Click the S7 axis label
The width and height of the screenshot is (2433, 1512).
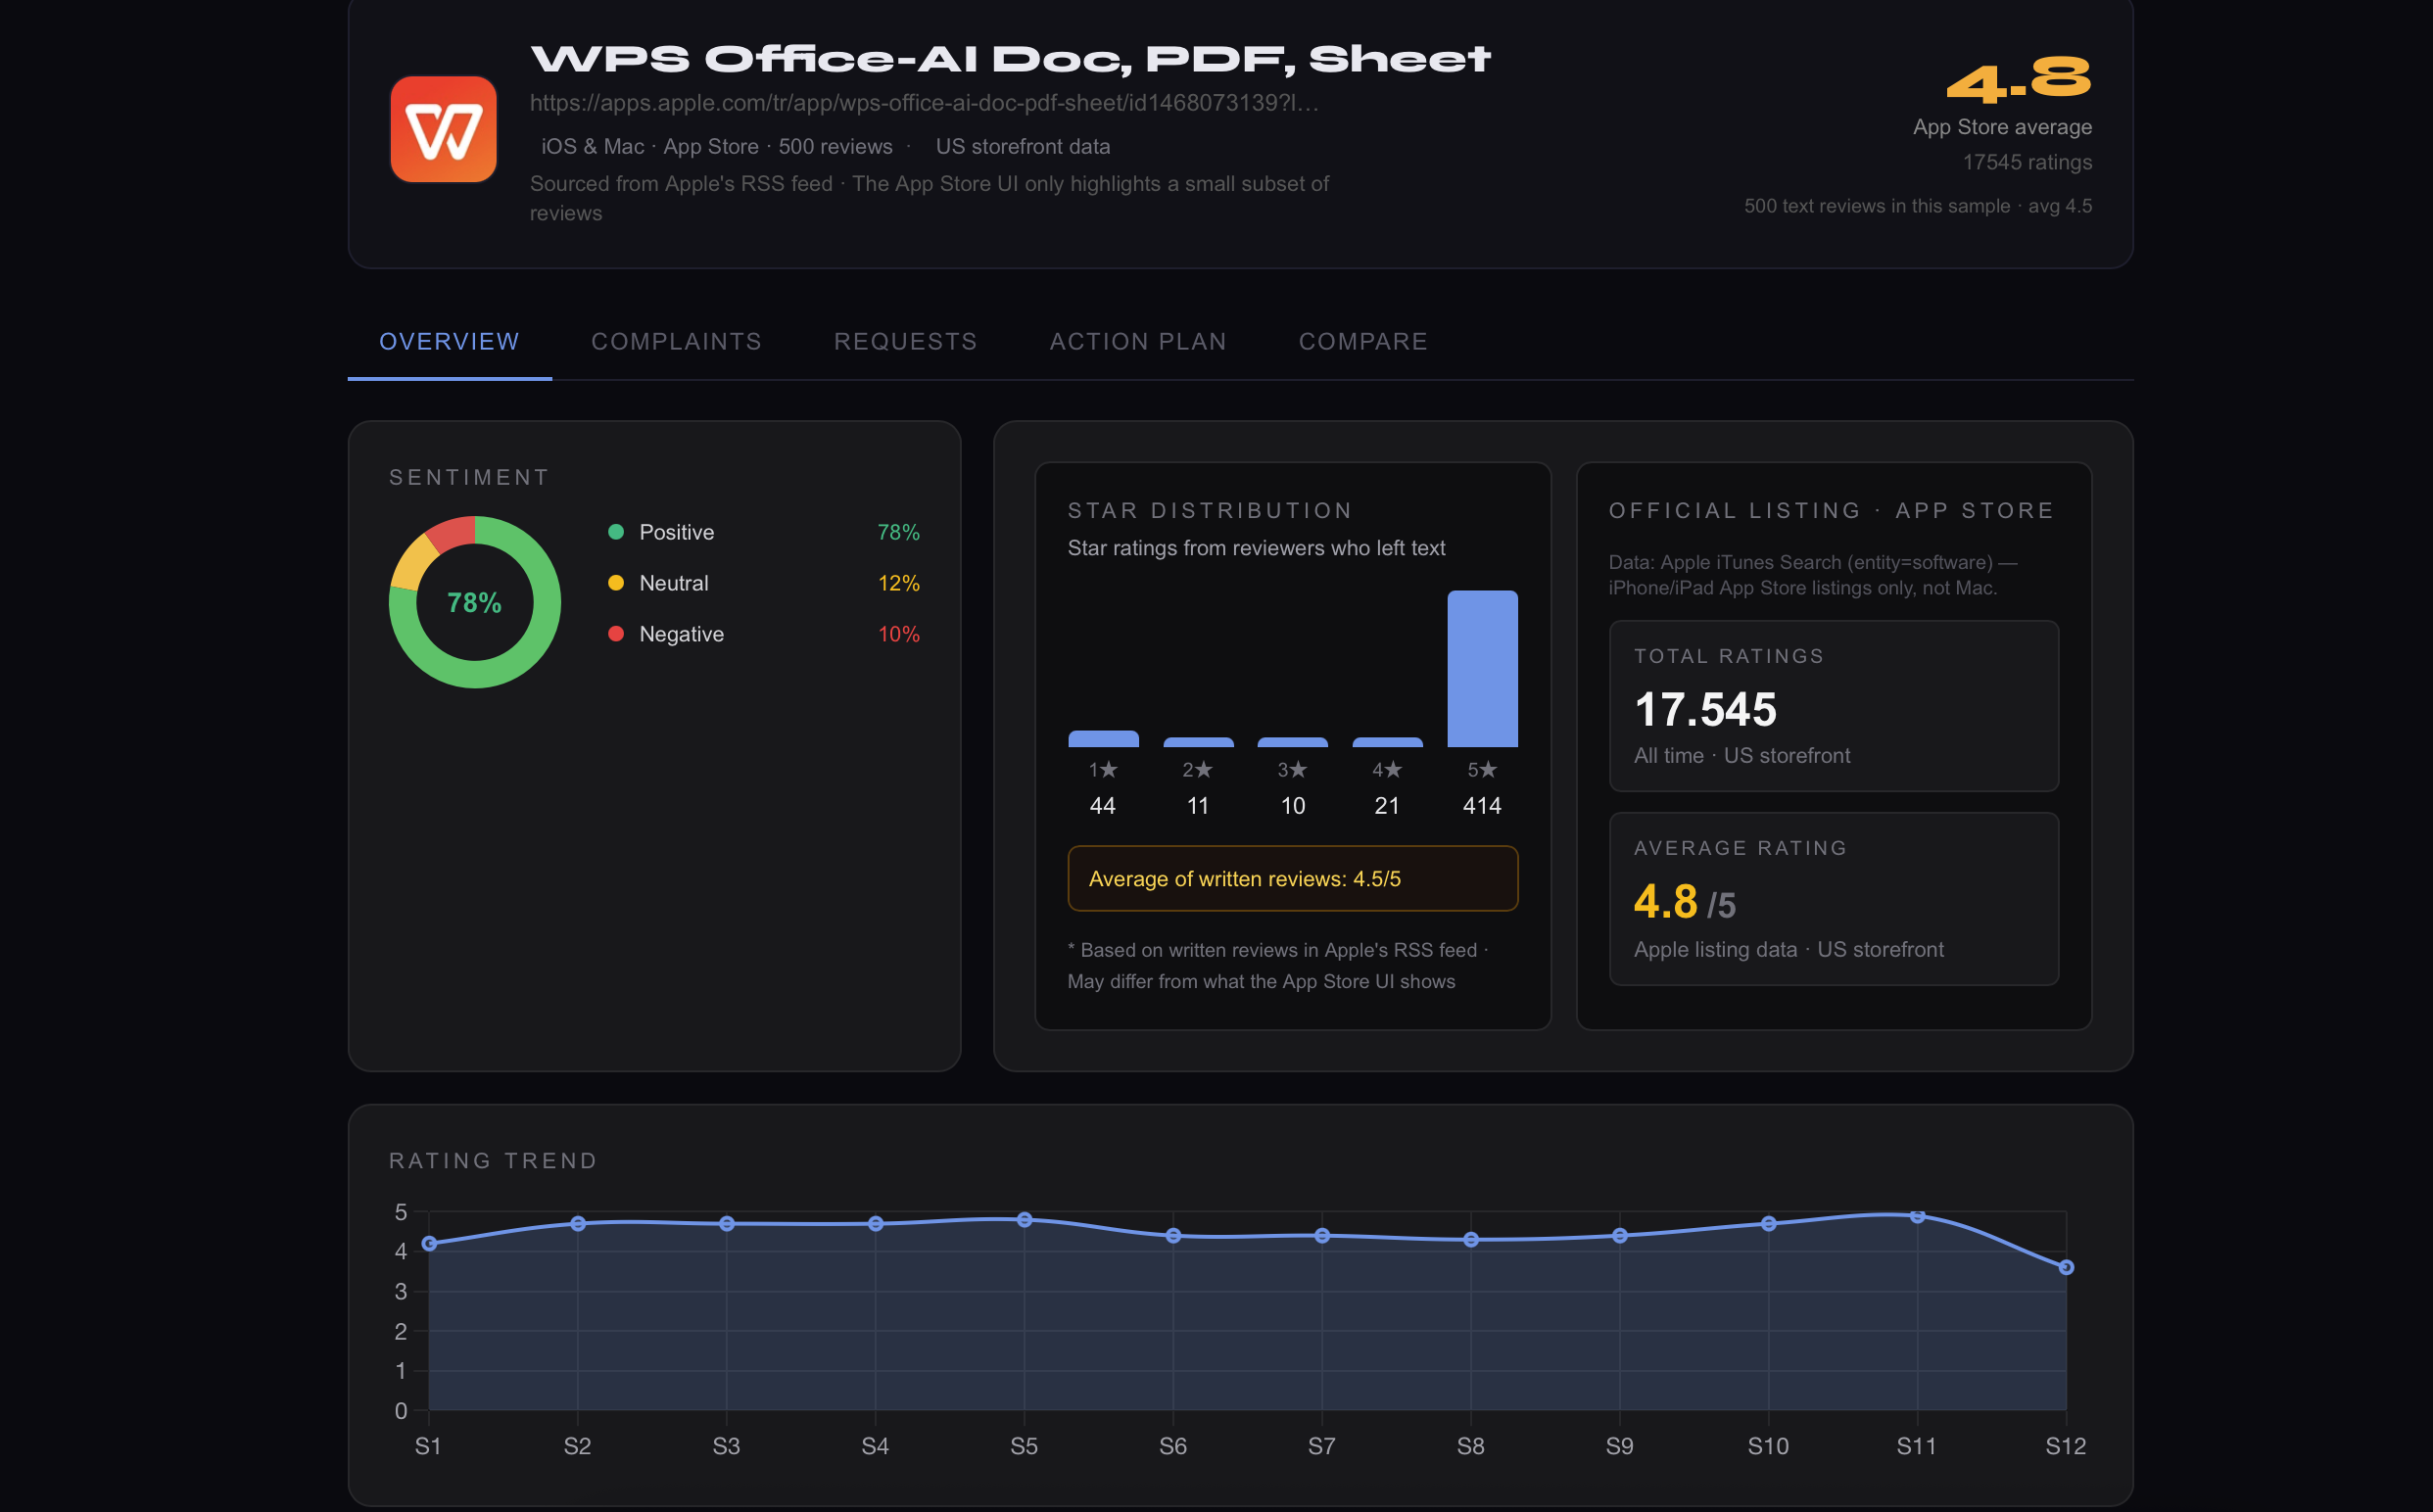click(x=1322, y=1446)
